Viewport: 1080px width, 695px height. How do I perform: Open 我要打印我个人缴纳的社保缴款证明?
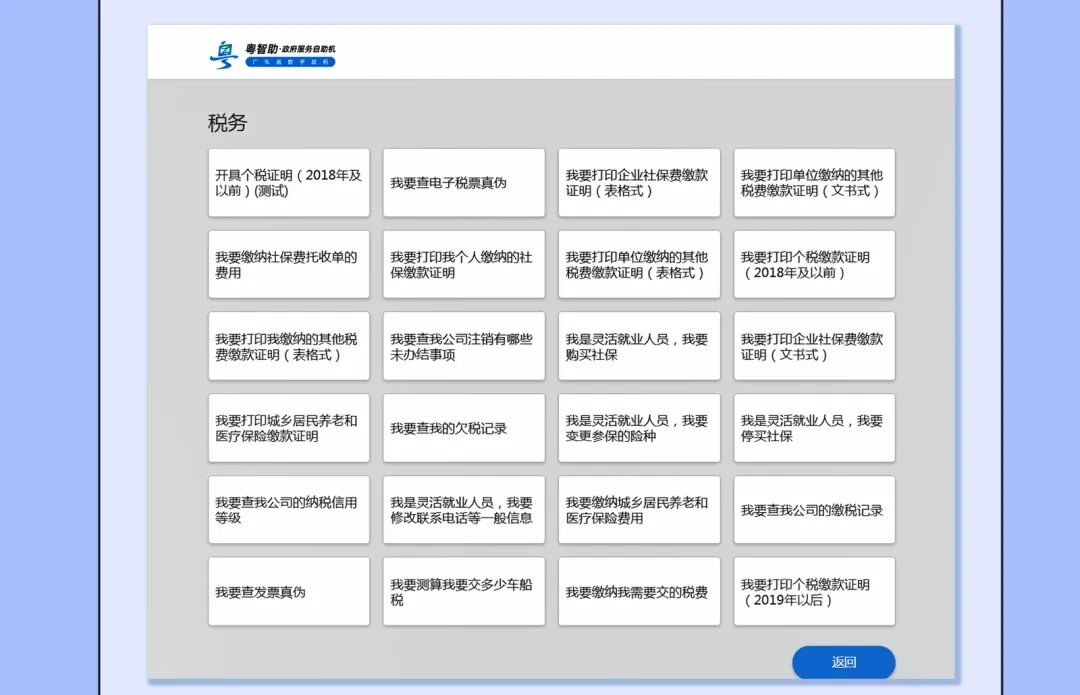click(463, 264)
